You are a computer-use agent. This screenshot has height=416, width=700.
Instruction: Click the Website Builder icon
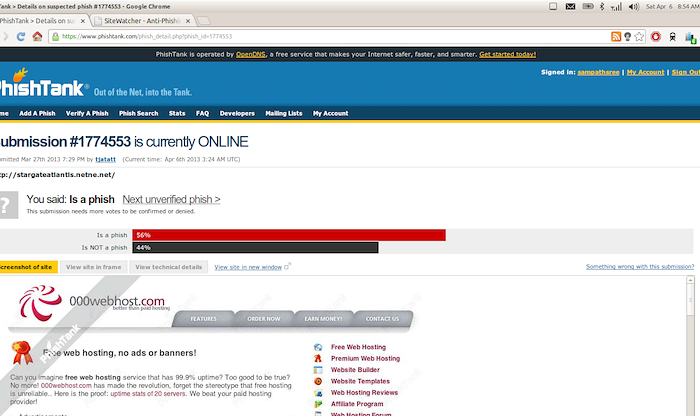[318, 370]
